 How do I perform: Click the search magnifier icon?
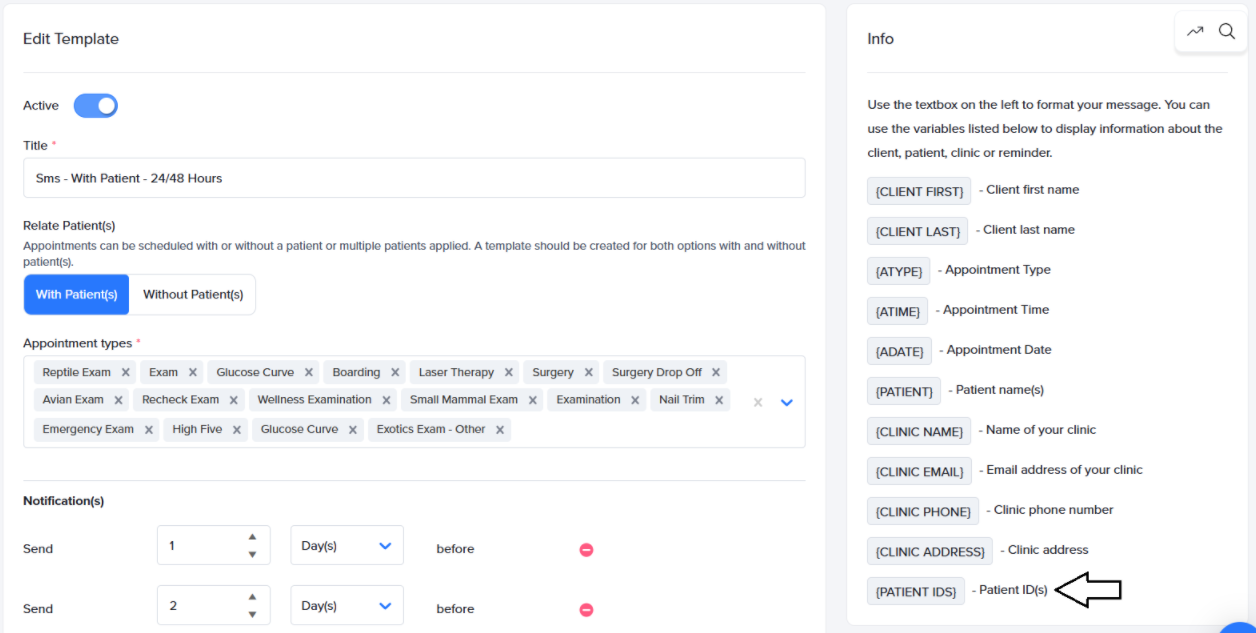[x=1227, y=31]
